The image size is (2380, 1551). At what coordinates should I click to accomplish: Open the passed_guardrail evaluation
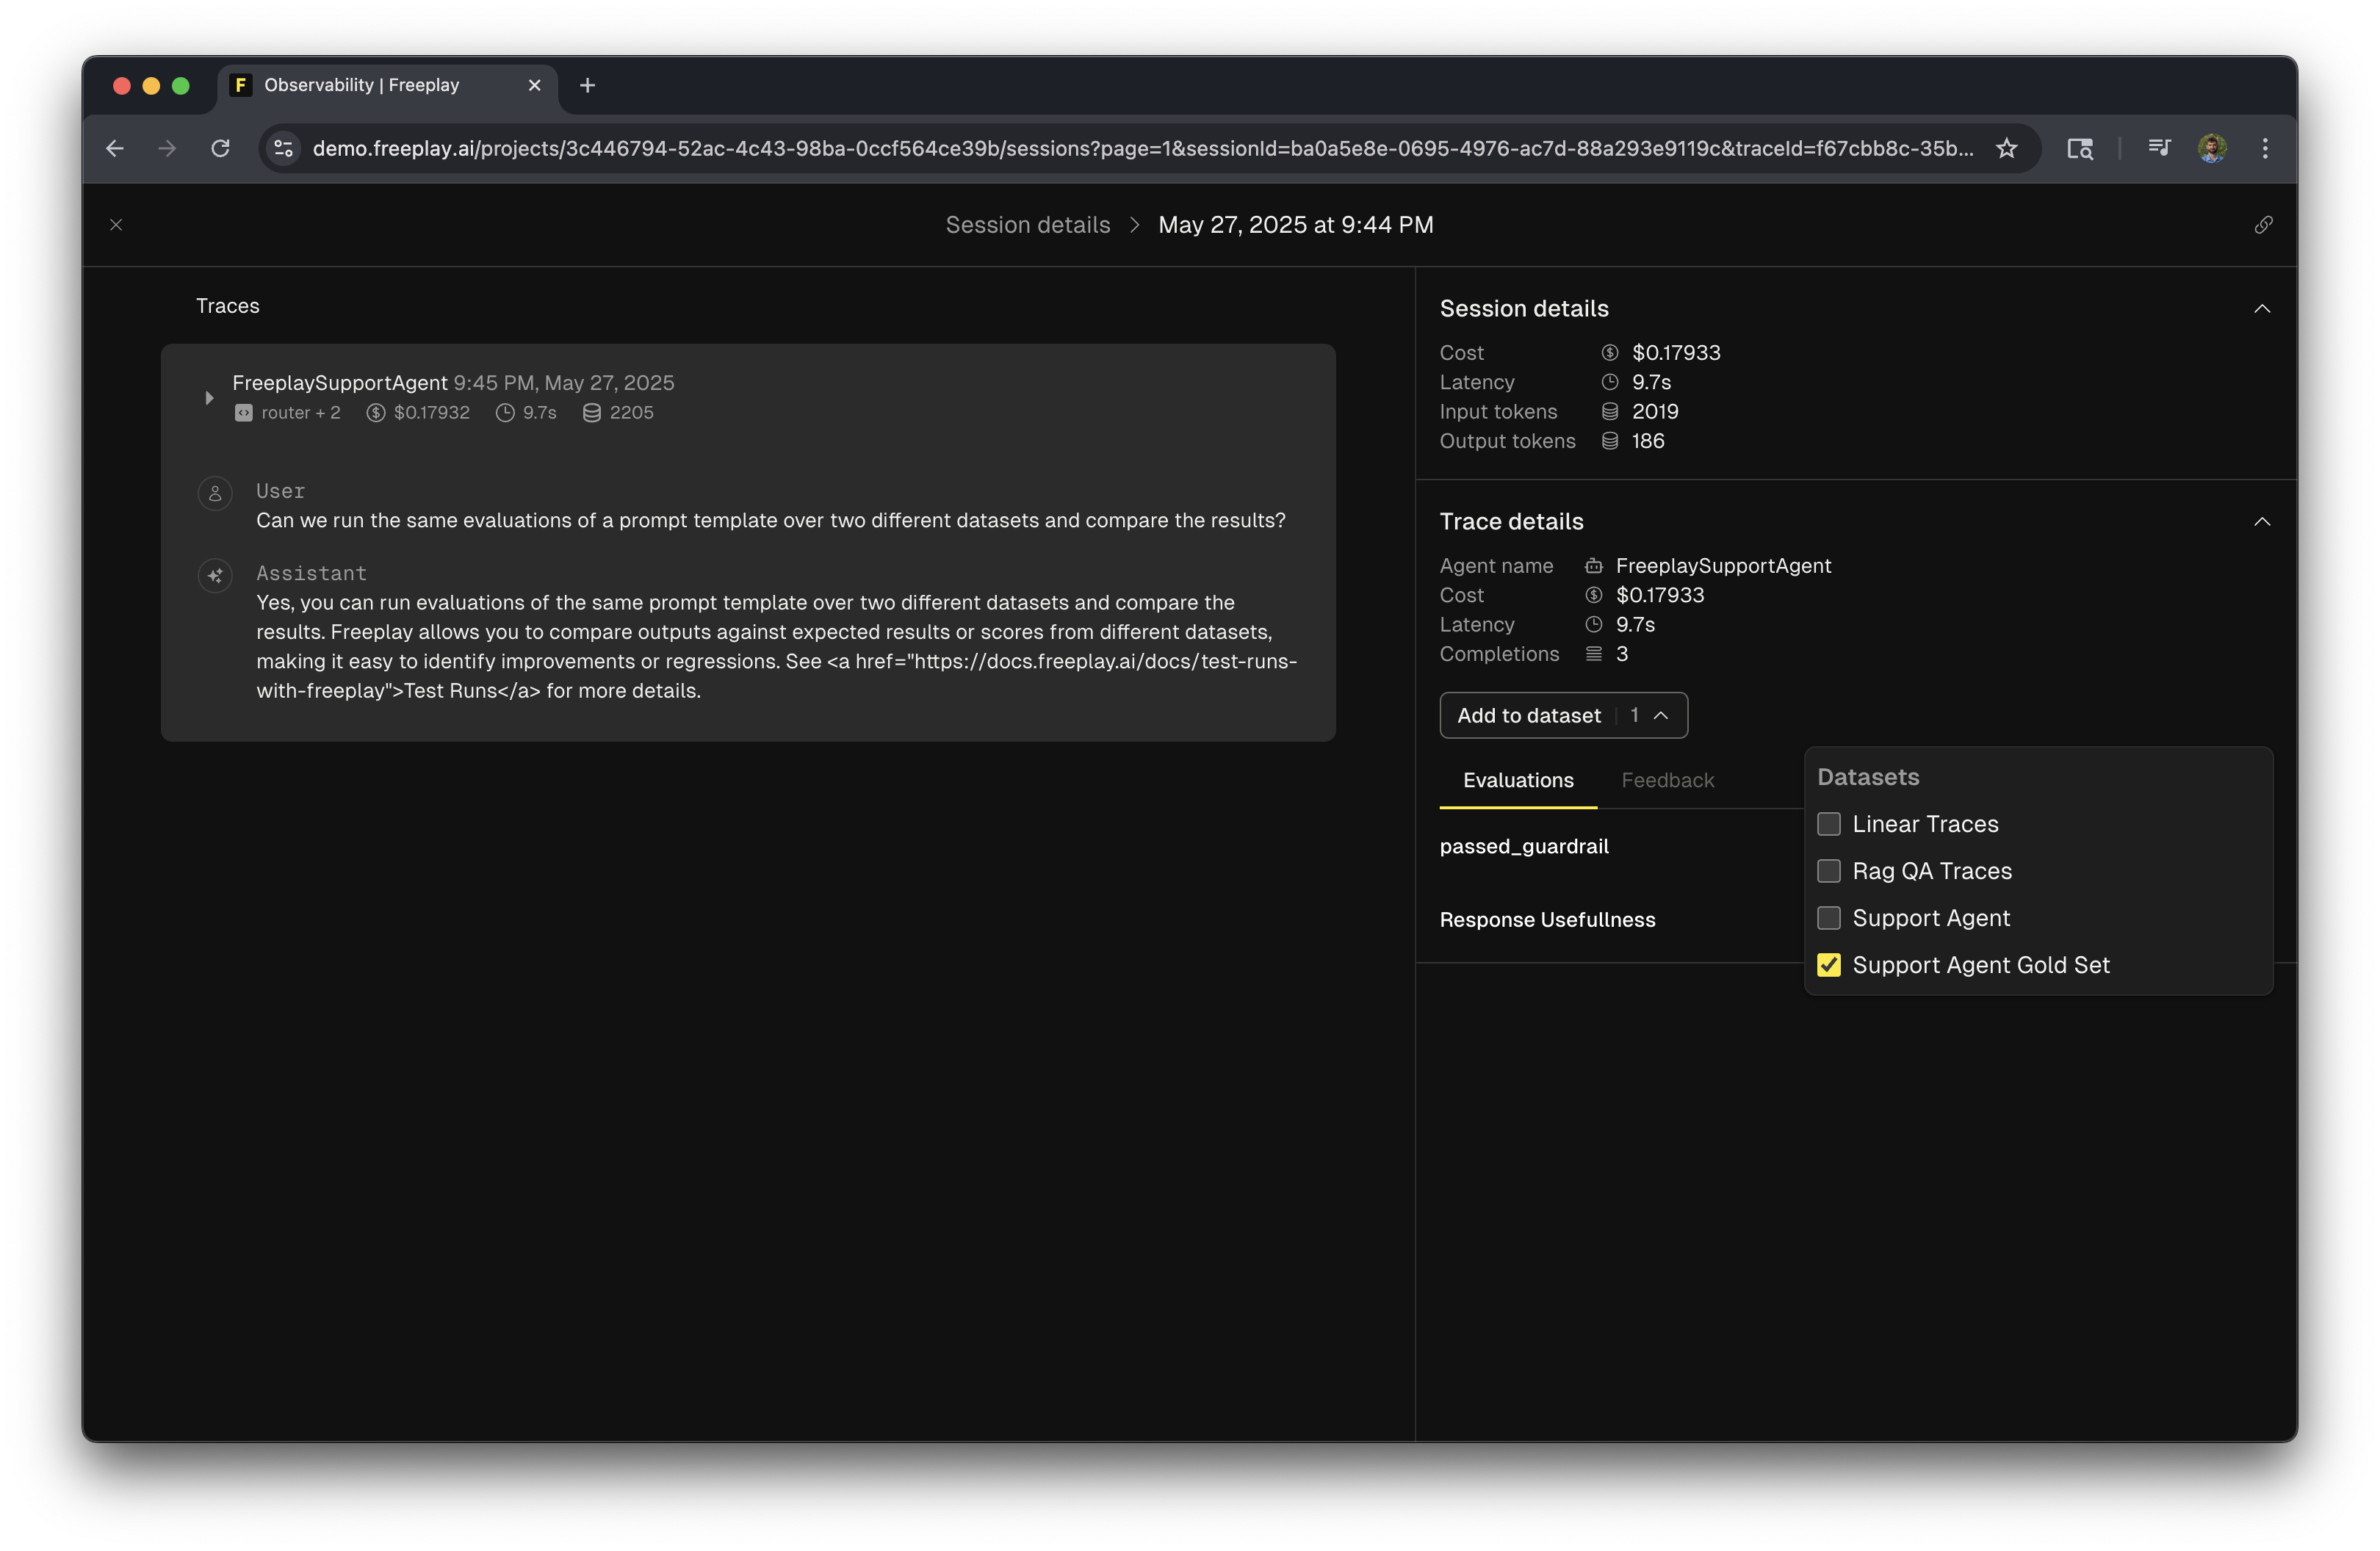point(1524,846)
